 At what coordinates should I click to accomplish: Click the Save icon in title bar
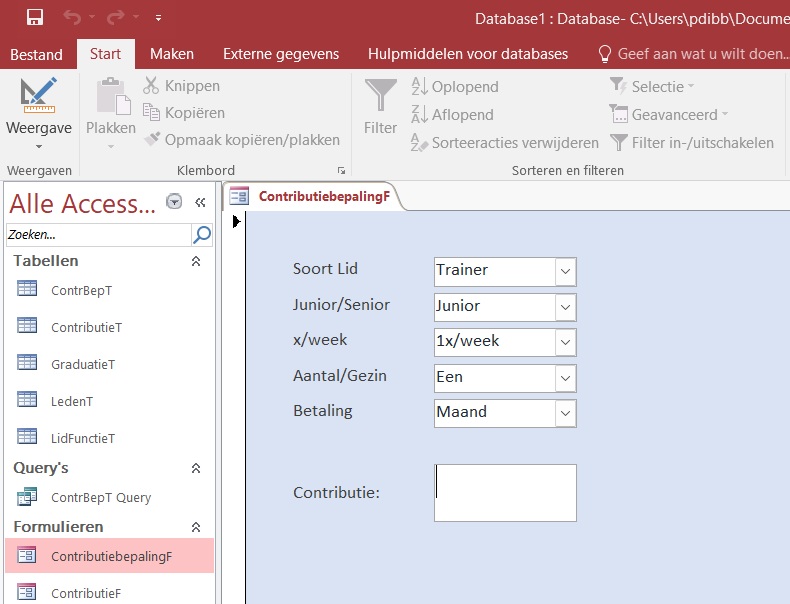[35, 18]
